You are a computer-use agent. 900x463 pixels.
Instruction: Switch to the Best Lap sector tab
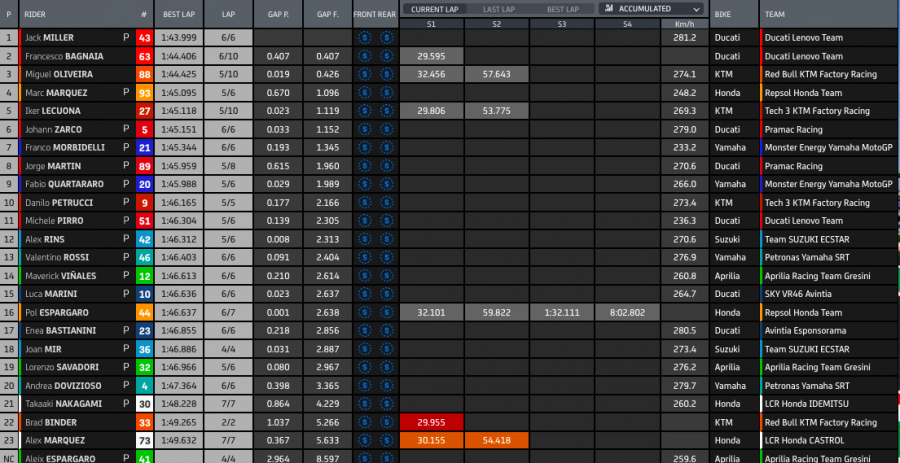pyautogui.click(x=561, y=9)
